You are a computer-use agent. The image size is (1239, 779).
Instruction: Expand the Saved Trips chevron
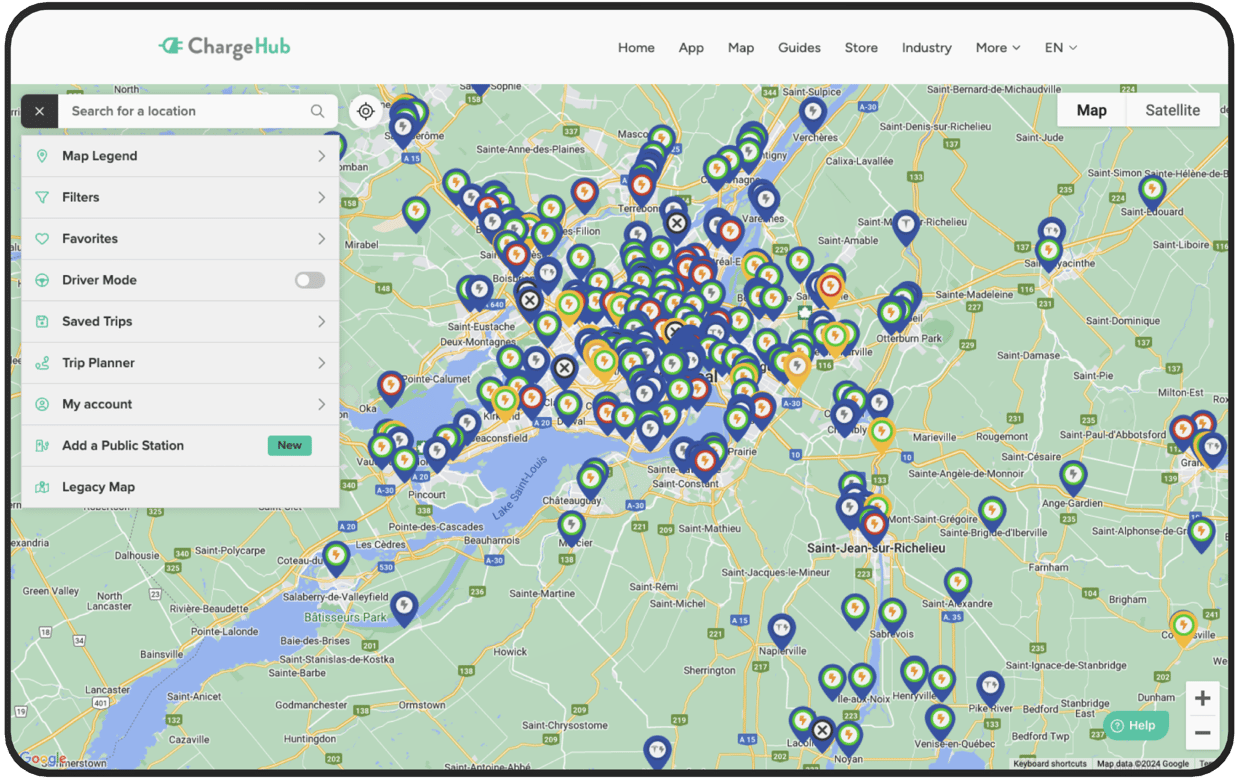(x=322, y=321)
